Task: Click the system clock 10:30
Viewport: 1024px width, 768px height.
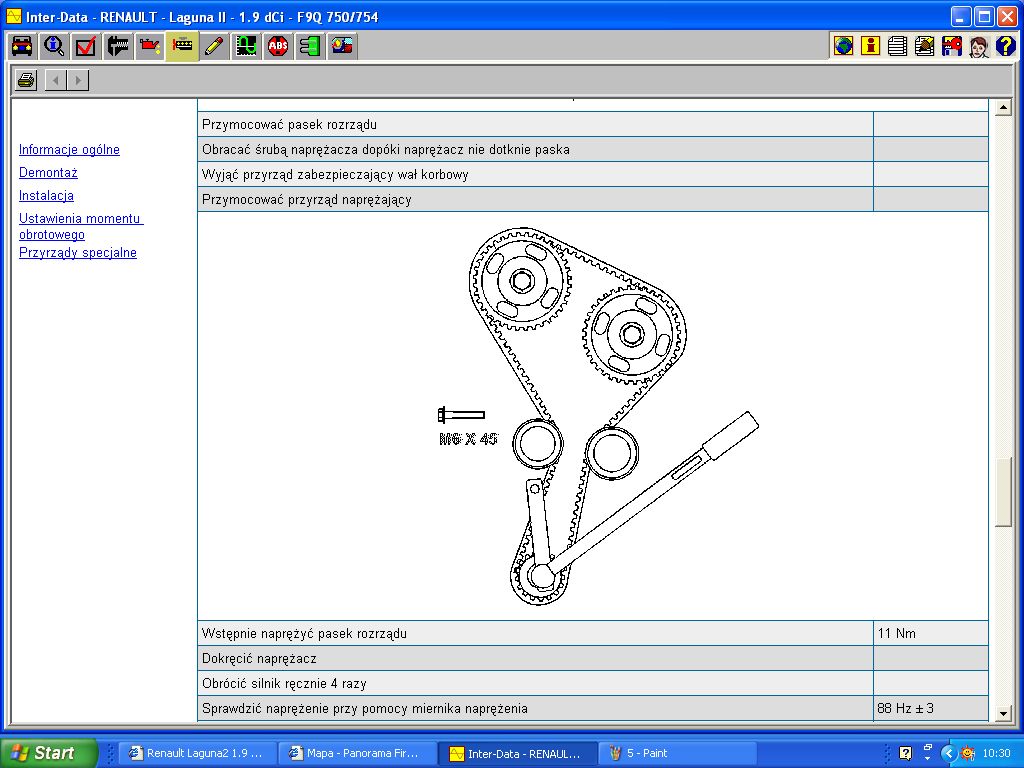Action: 996,753
